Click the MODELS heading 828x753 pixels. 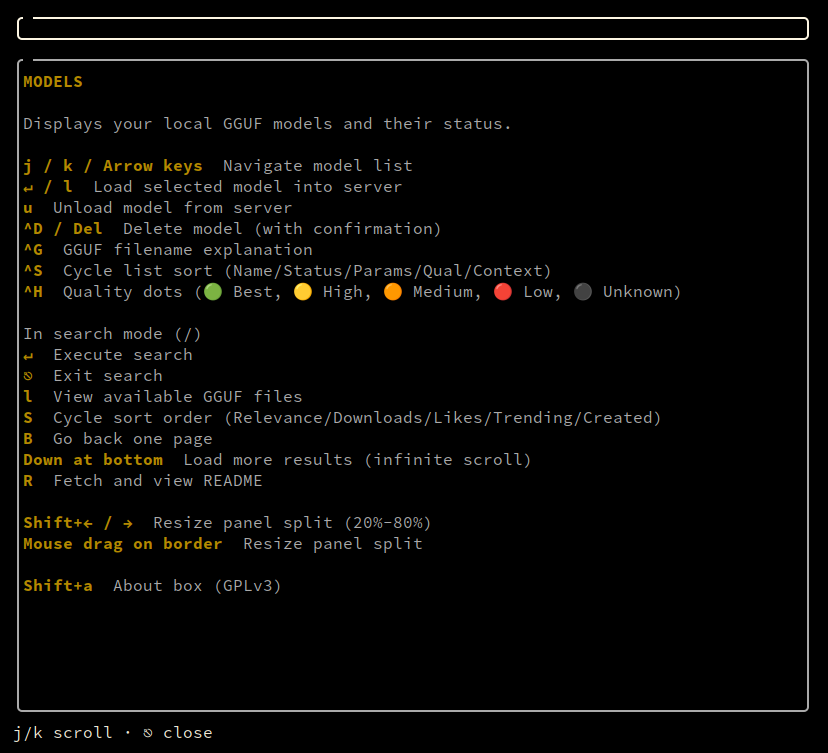tap(53, 82)
